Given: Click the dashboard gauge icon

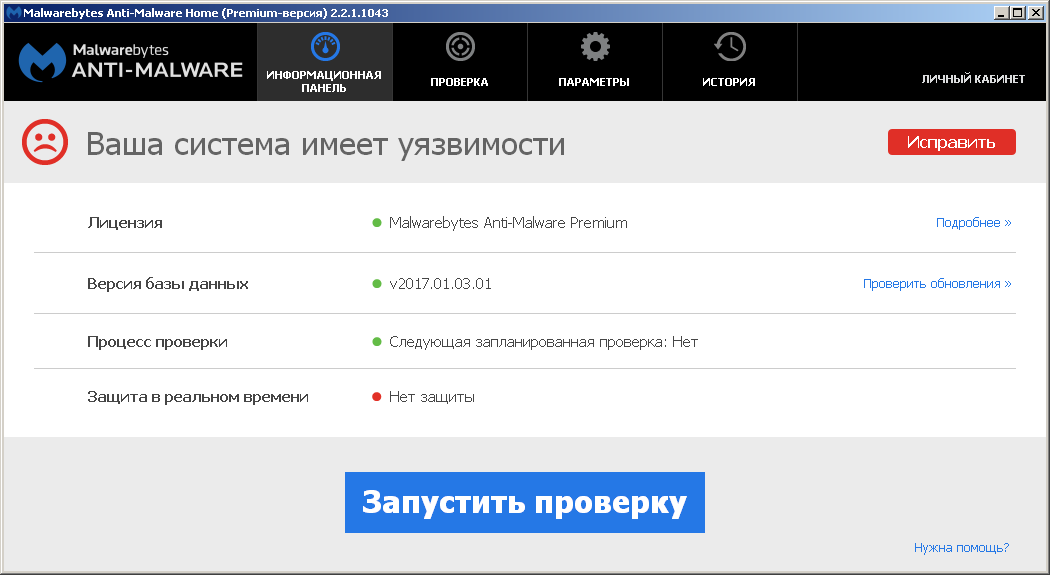Looking at the screenshot, I should [x=325, y=46].
